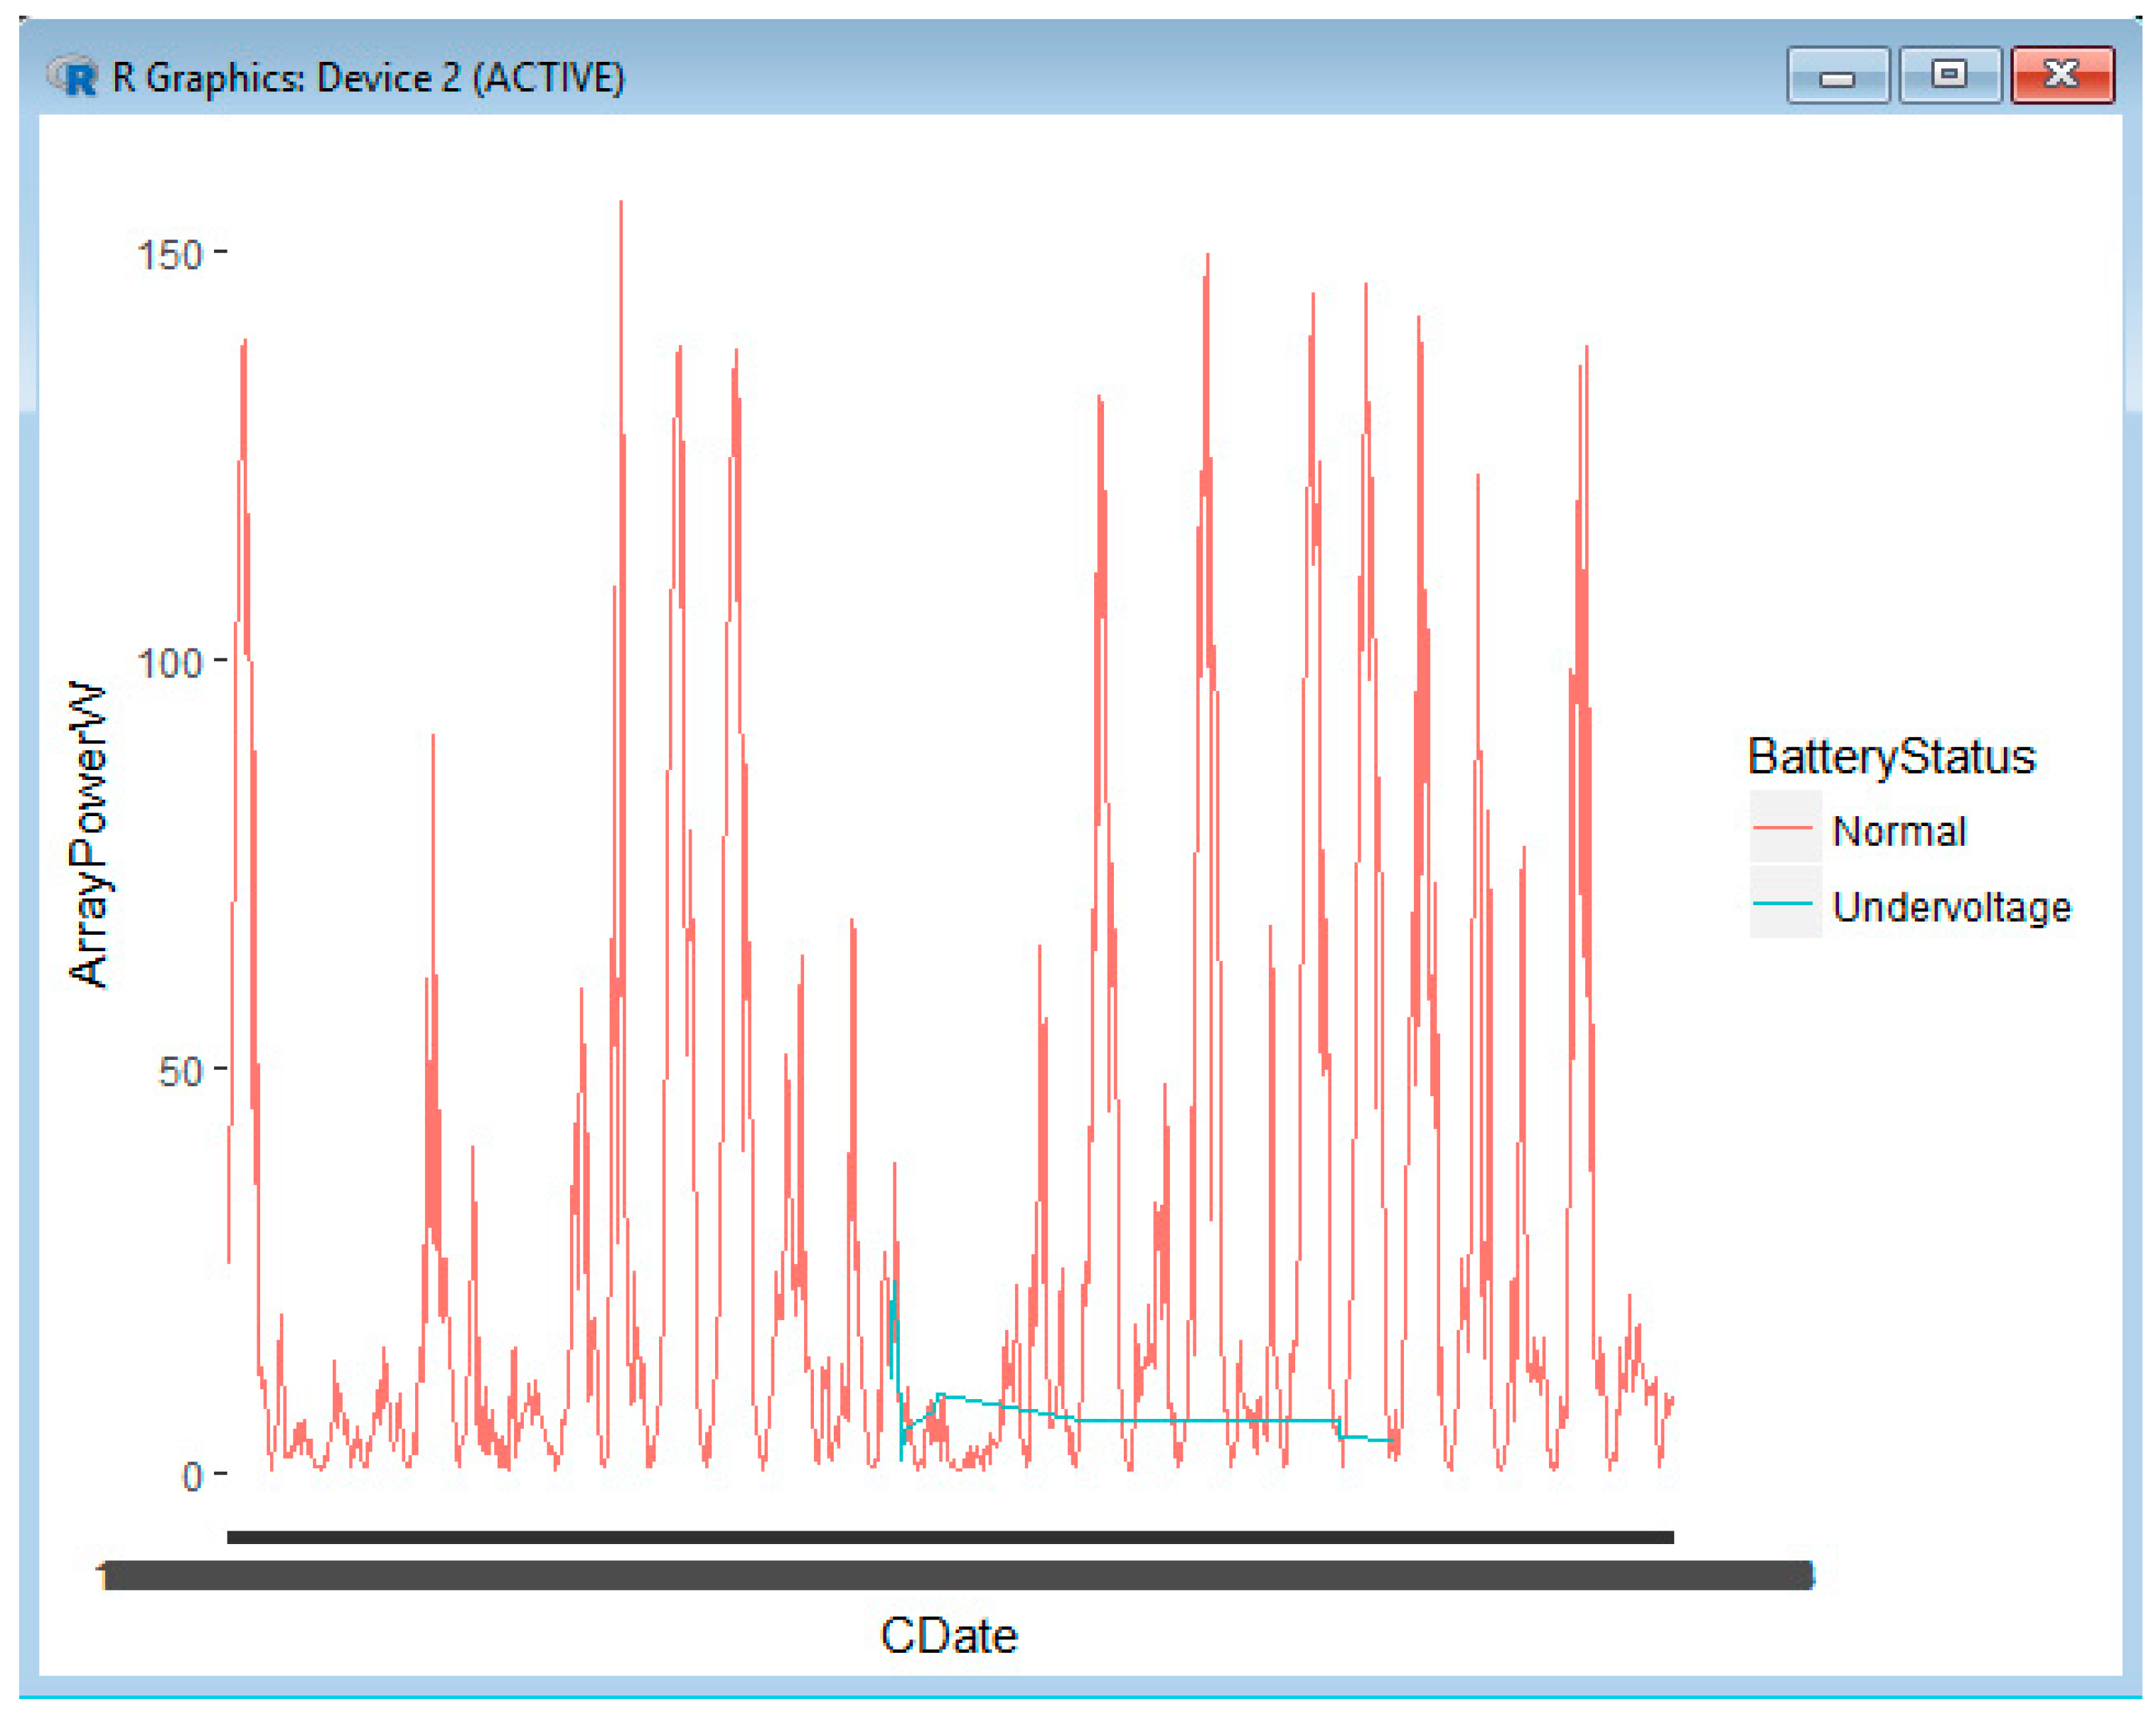
Task: Click the red Normal legend line swatch
Action: 1784,827
